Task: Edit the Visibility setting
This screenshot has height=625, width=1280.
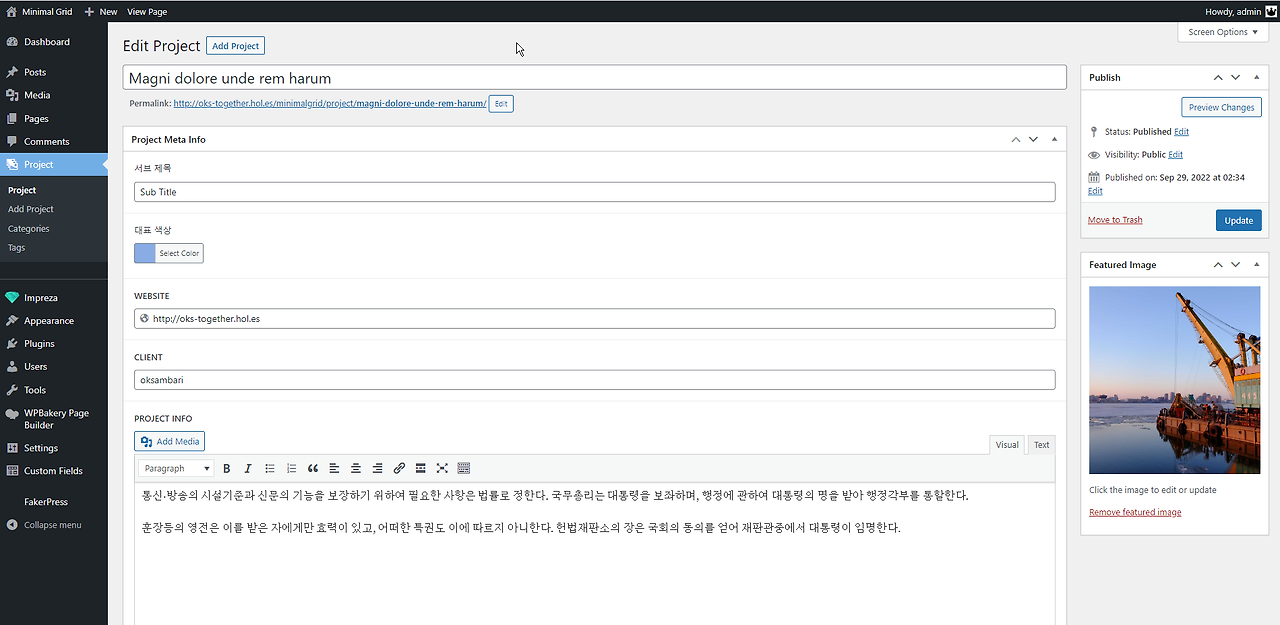Action: 1175,155
